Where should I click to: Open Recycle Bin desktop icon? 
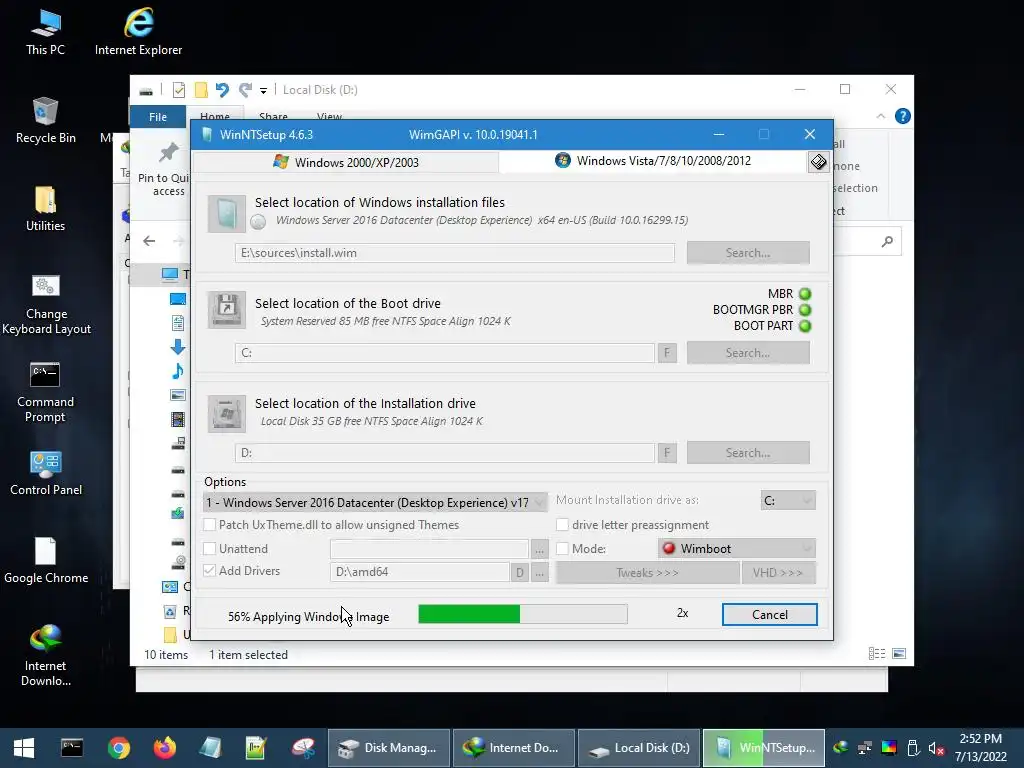pos(45,120)
